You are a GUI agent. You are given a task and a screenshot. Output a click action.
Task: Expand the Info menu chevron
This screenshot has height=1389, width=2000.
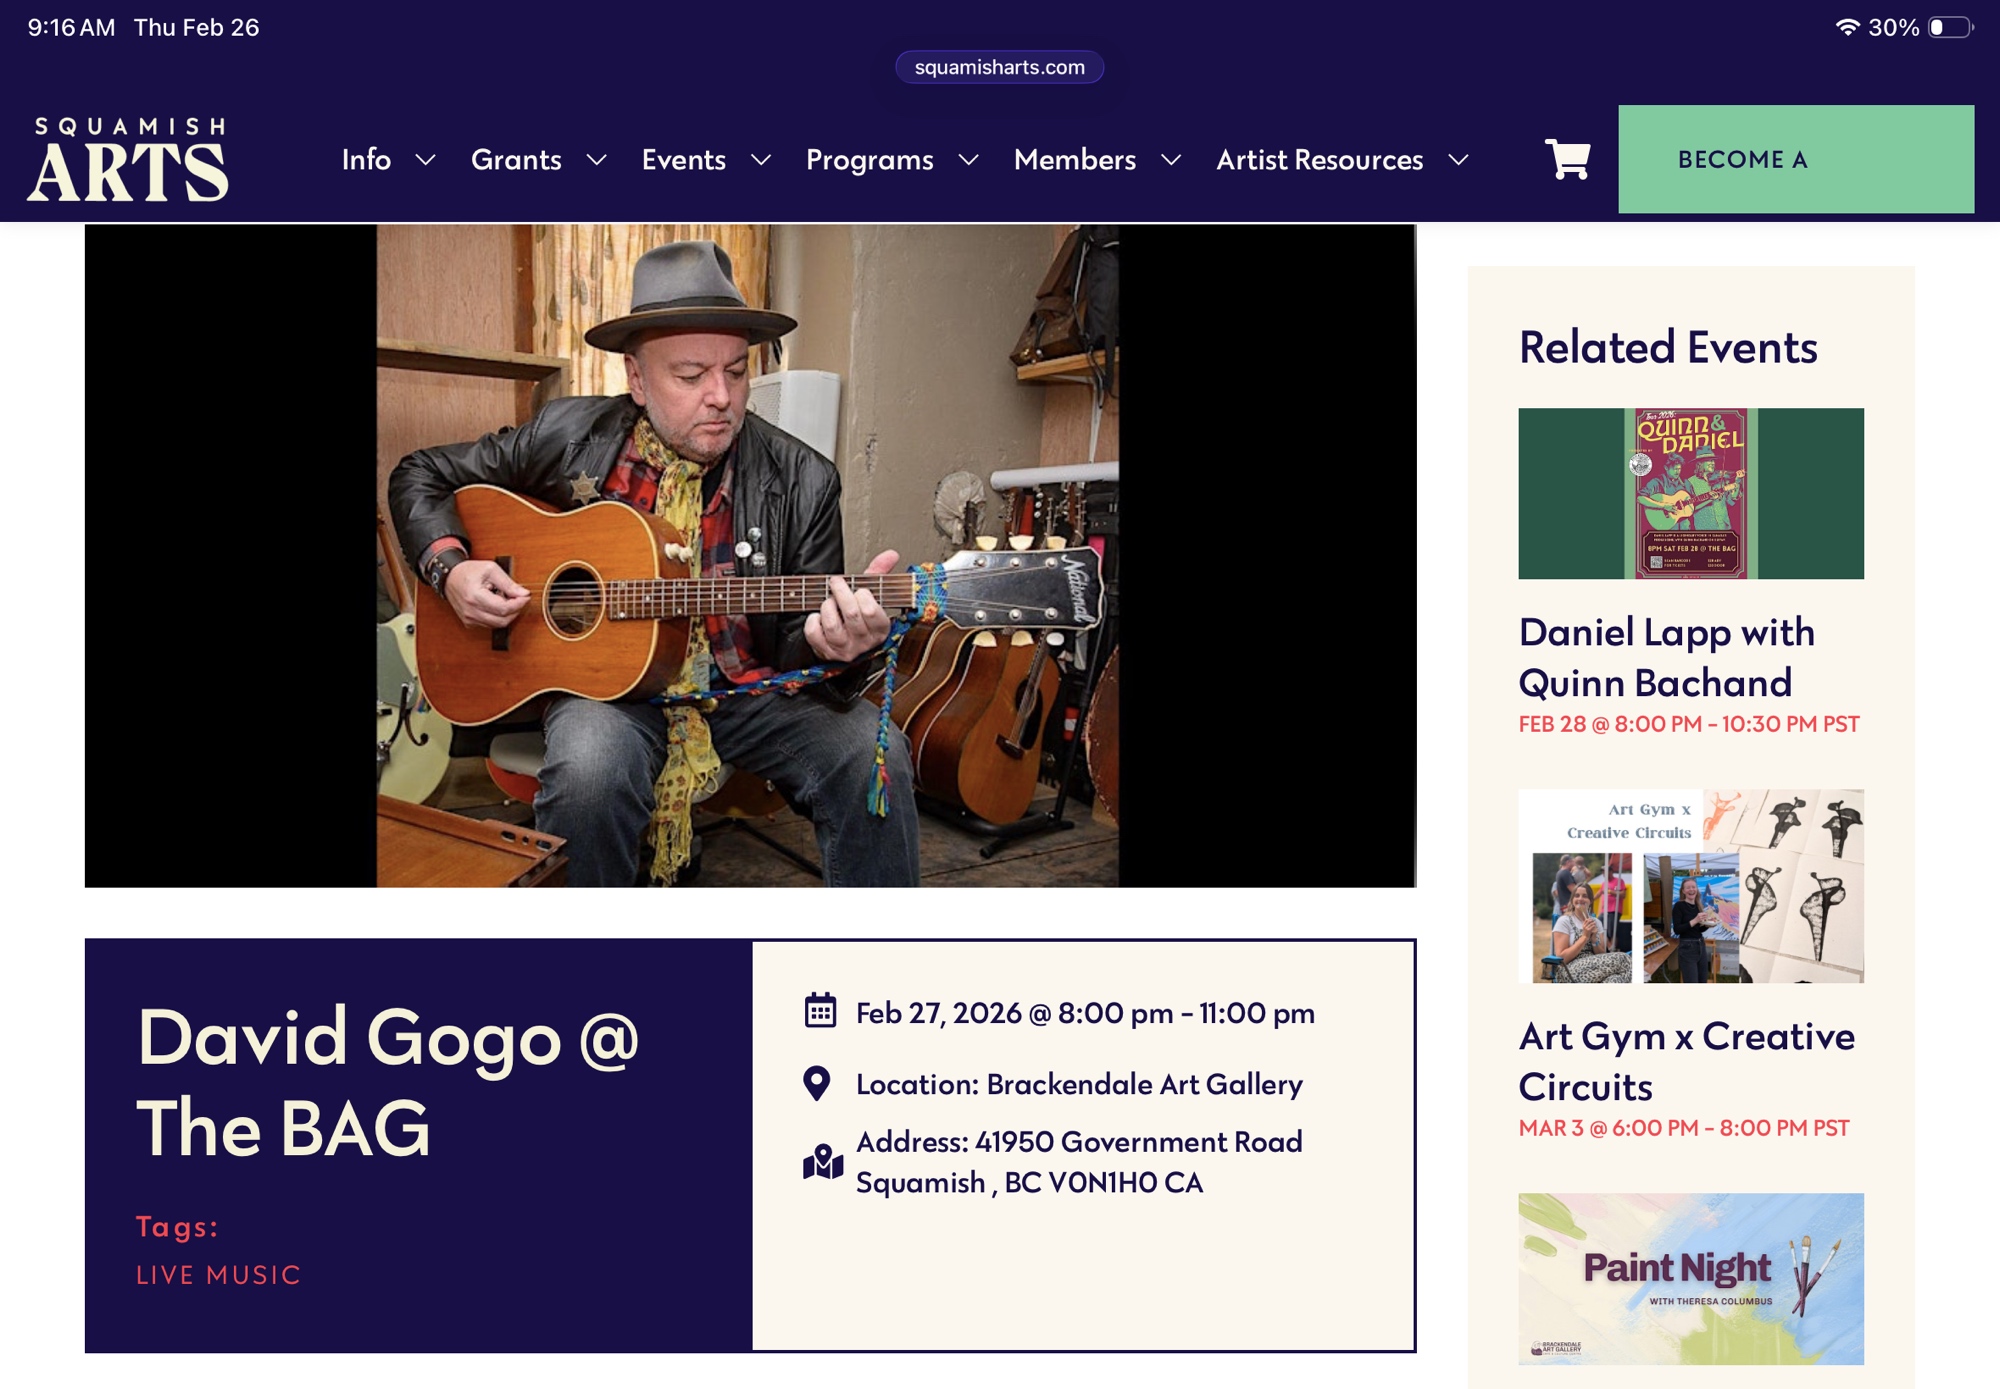(426, 160)
